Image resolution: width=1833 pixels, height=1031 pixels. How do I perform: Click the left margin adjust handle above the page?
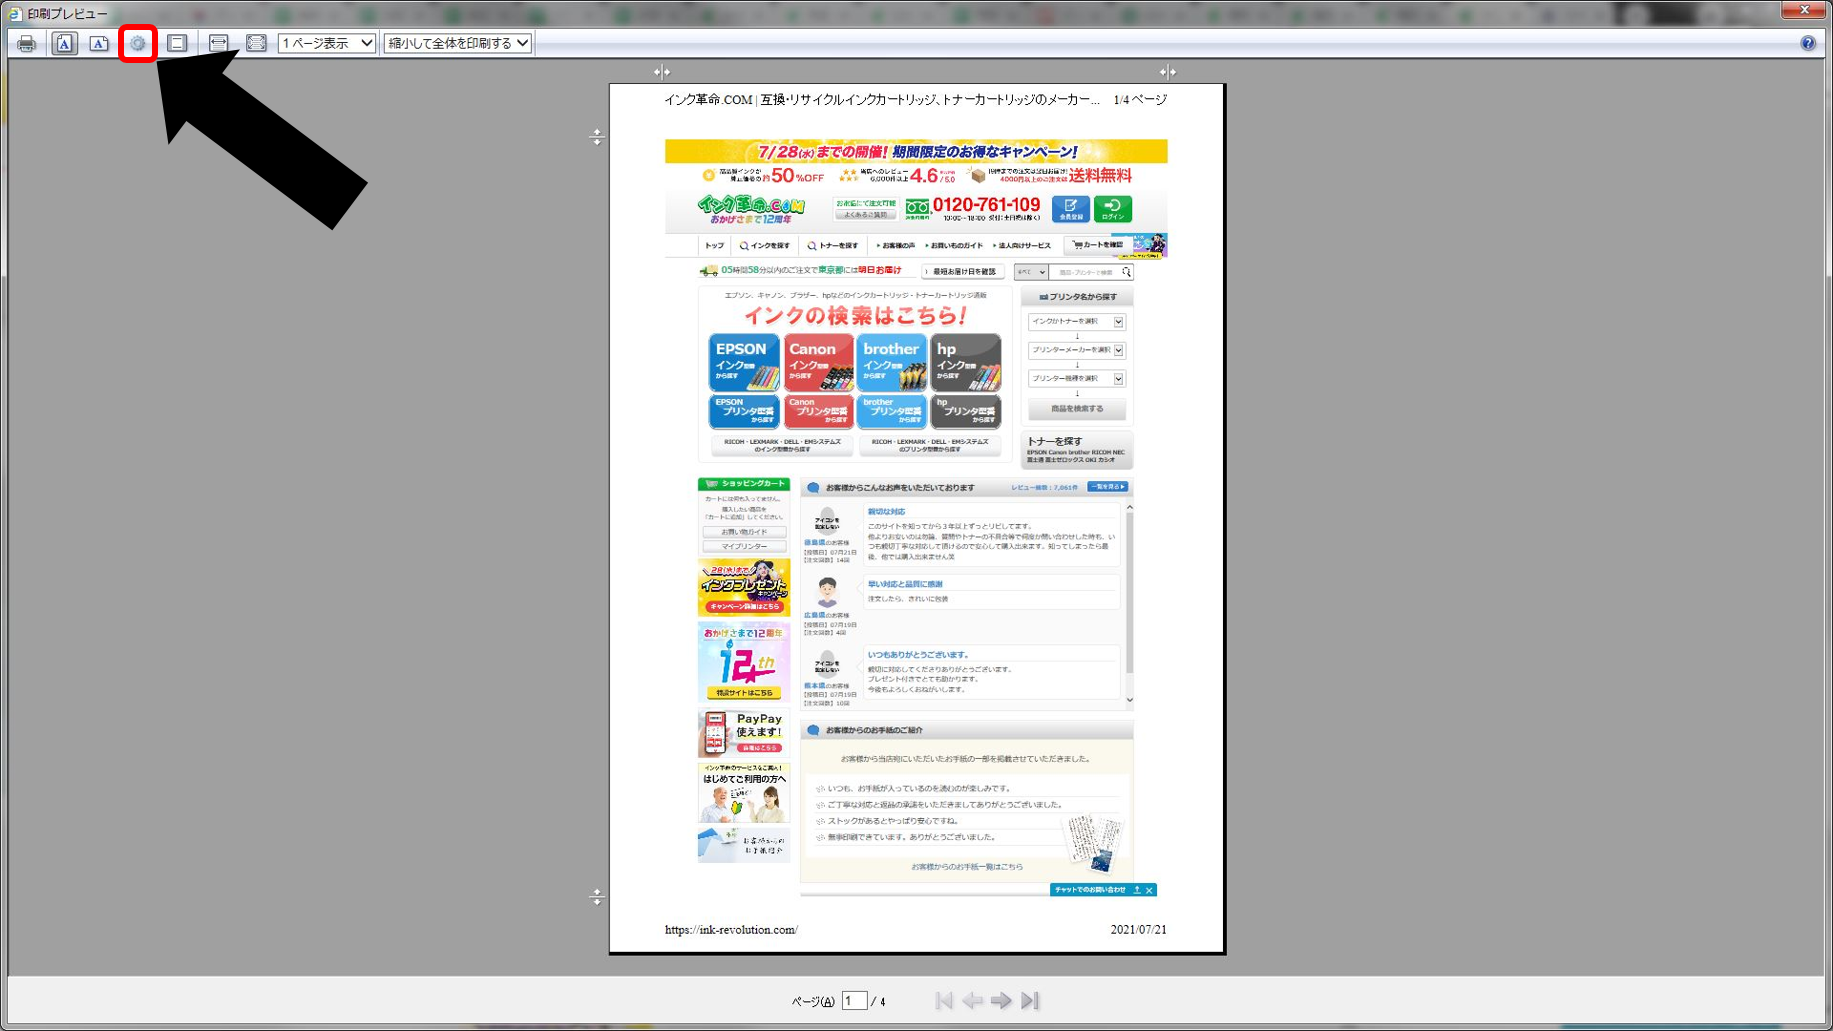click(662, 72)
